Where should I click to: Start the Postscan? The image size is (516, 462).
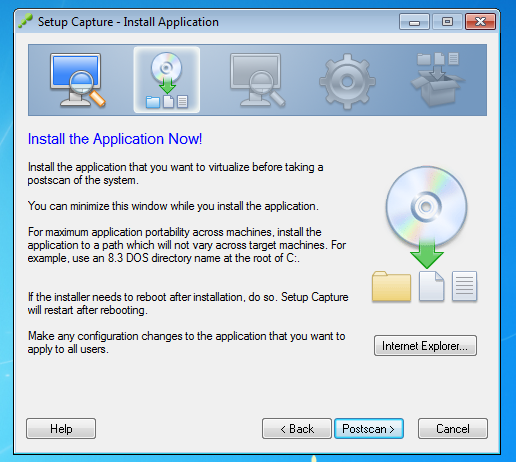pos(369,429)
